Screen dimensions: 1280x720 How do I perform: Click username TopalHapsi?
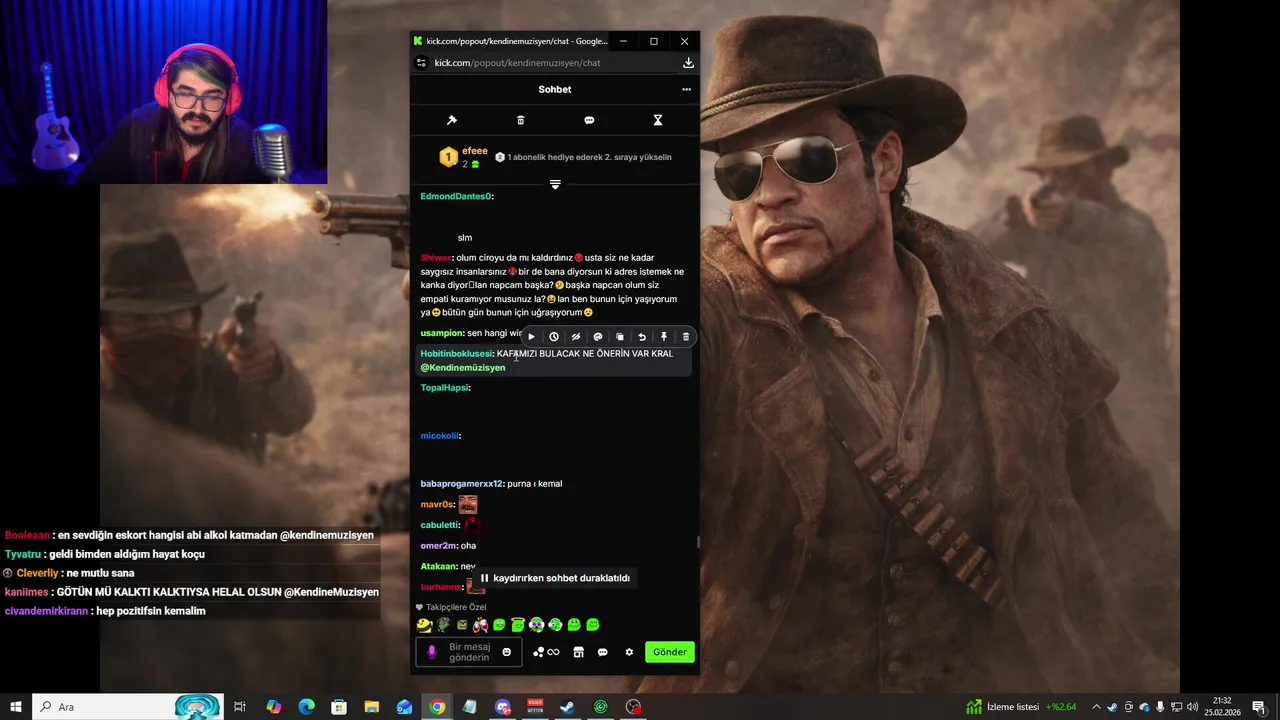pos(444,388)
